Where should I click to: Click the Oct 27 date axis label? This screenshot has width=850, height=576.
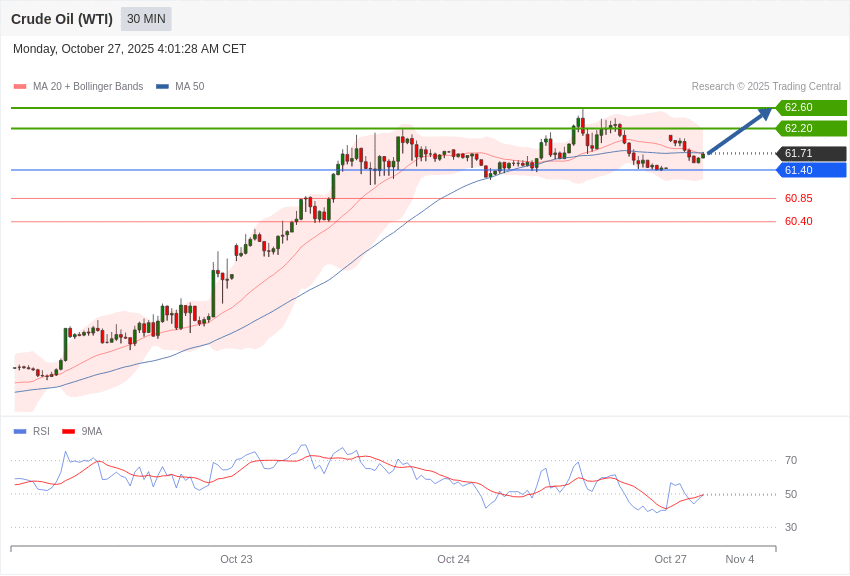point(670,559)
